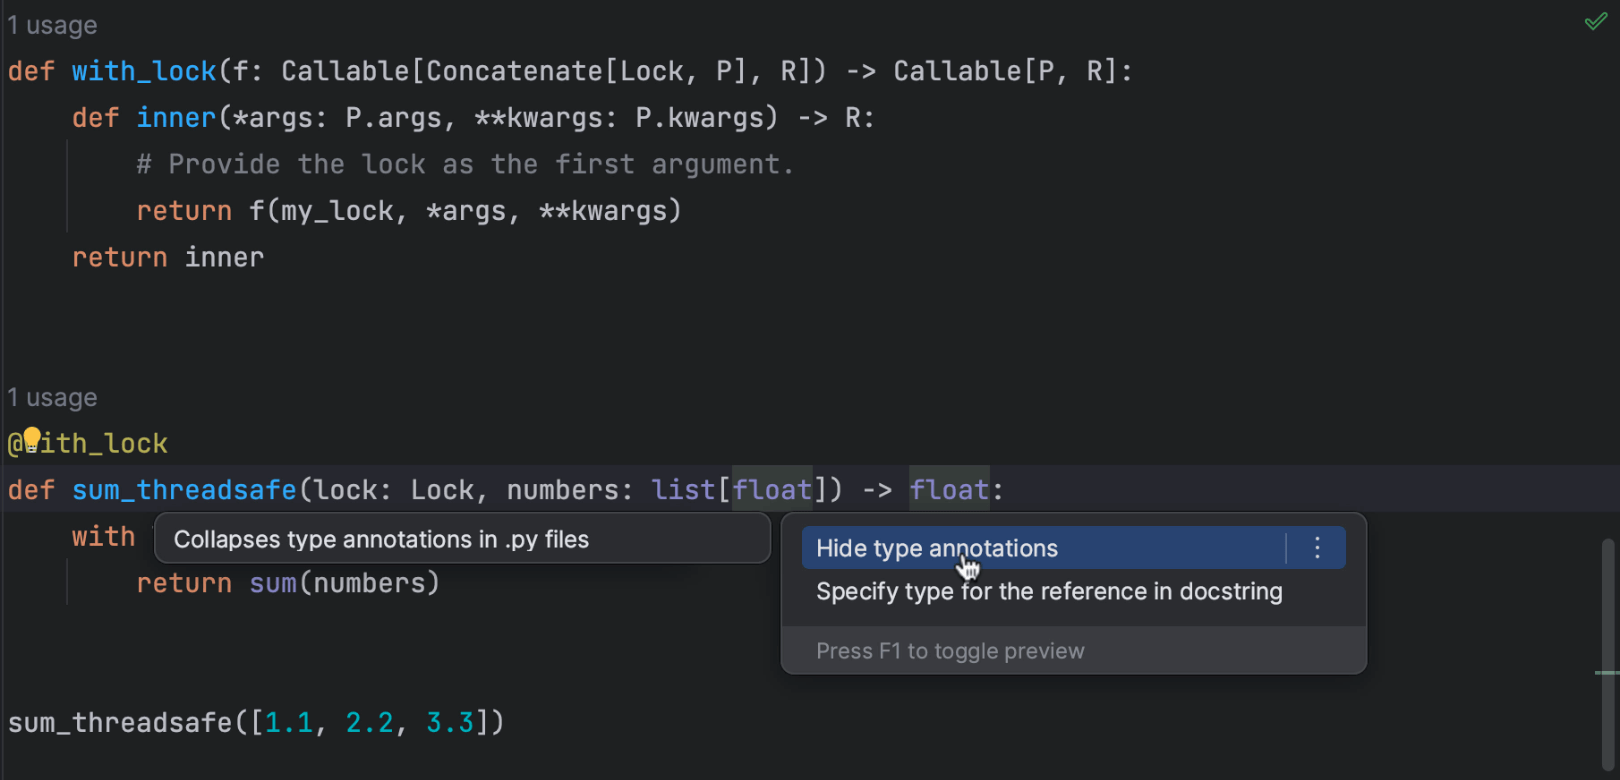Screen dimensions: 1620x780
Task: Click the number 2.2 in the sum_threadsafe call
Action: (x=370, y=722)
